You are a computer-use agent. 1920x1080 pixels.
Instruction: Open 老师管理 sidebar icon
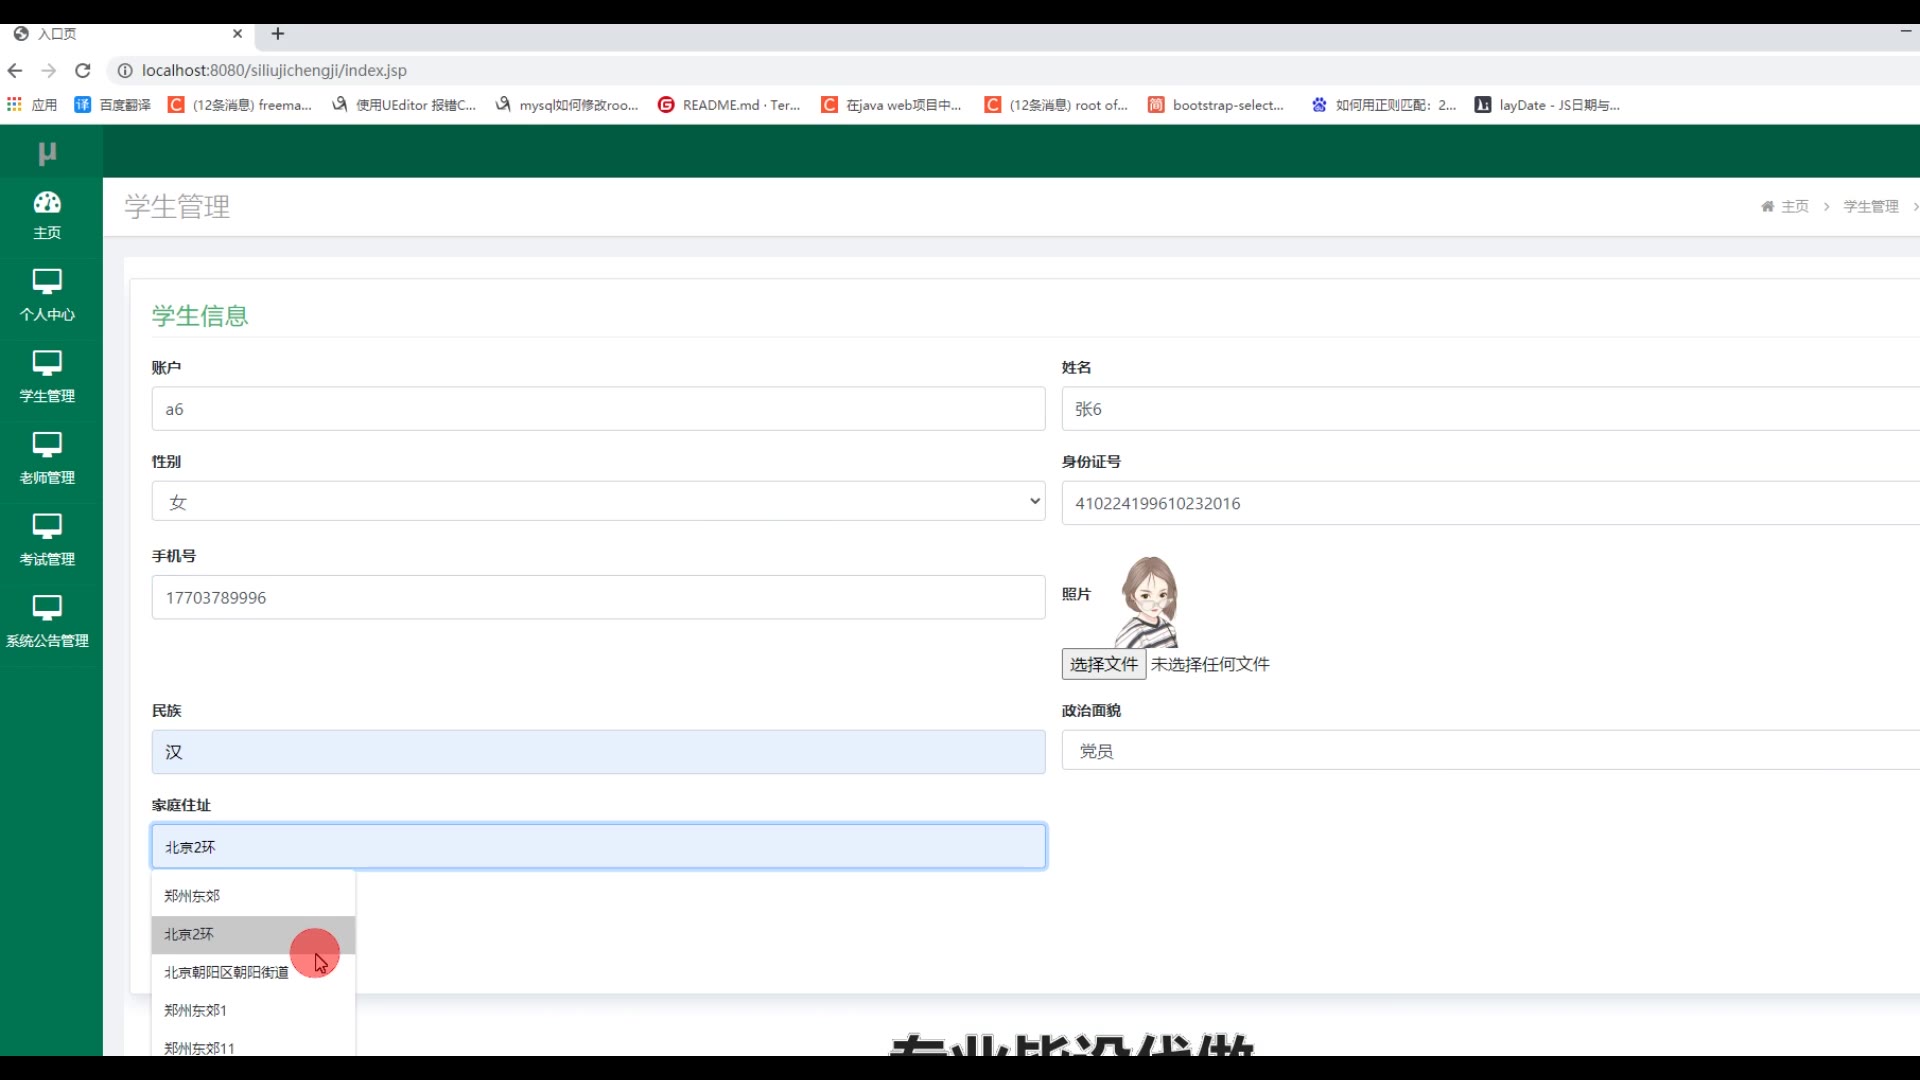(47, 445)
